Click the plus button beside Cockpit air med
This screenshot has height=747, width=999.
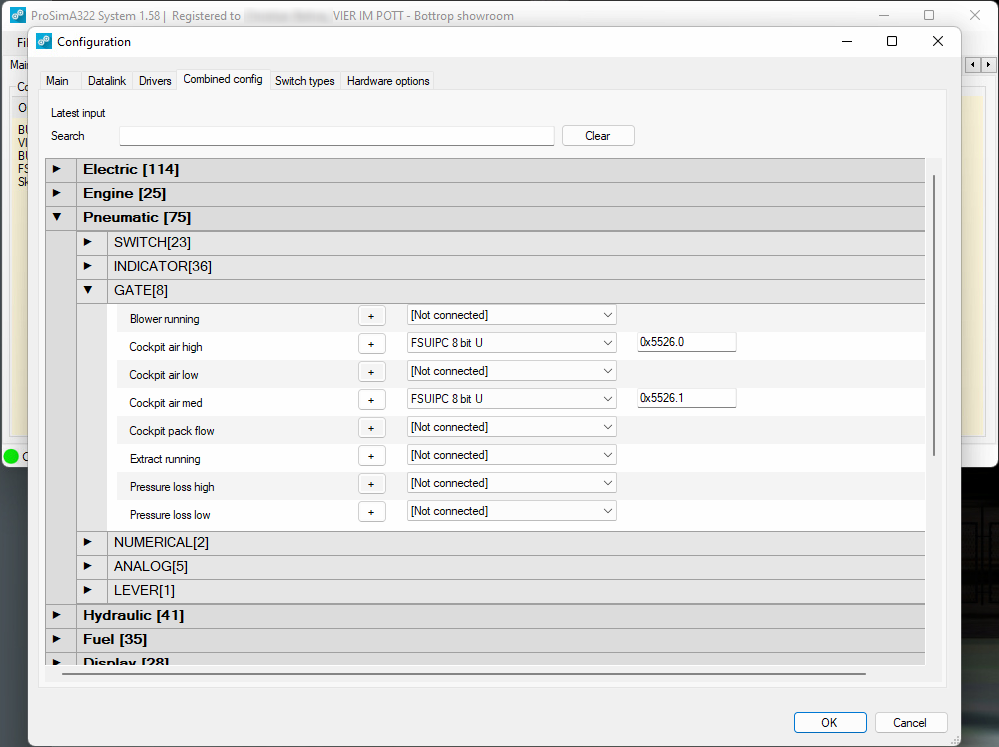pyautogui.click(x=371, y=400)
